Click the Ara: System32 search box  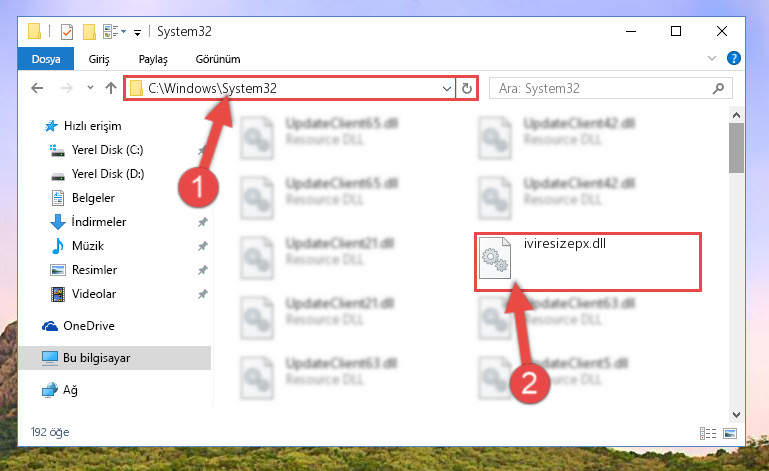[603, 88]
